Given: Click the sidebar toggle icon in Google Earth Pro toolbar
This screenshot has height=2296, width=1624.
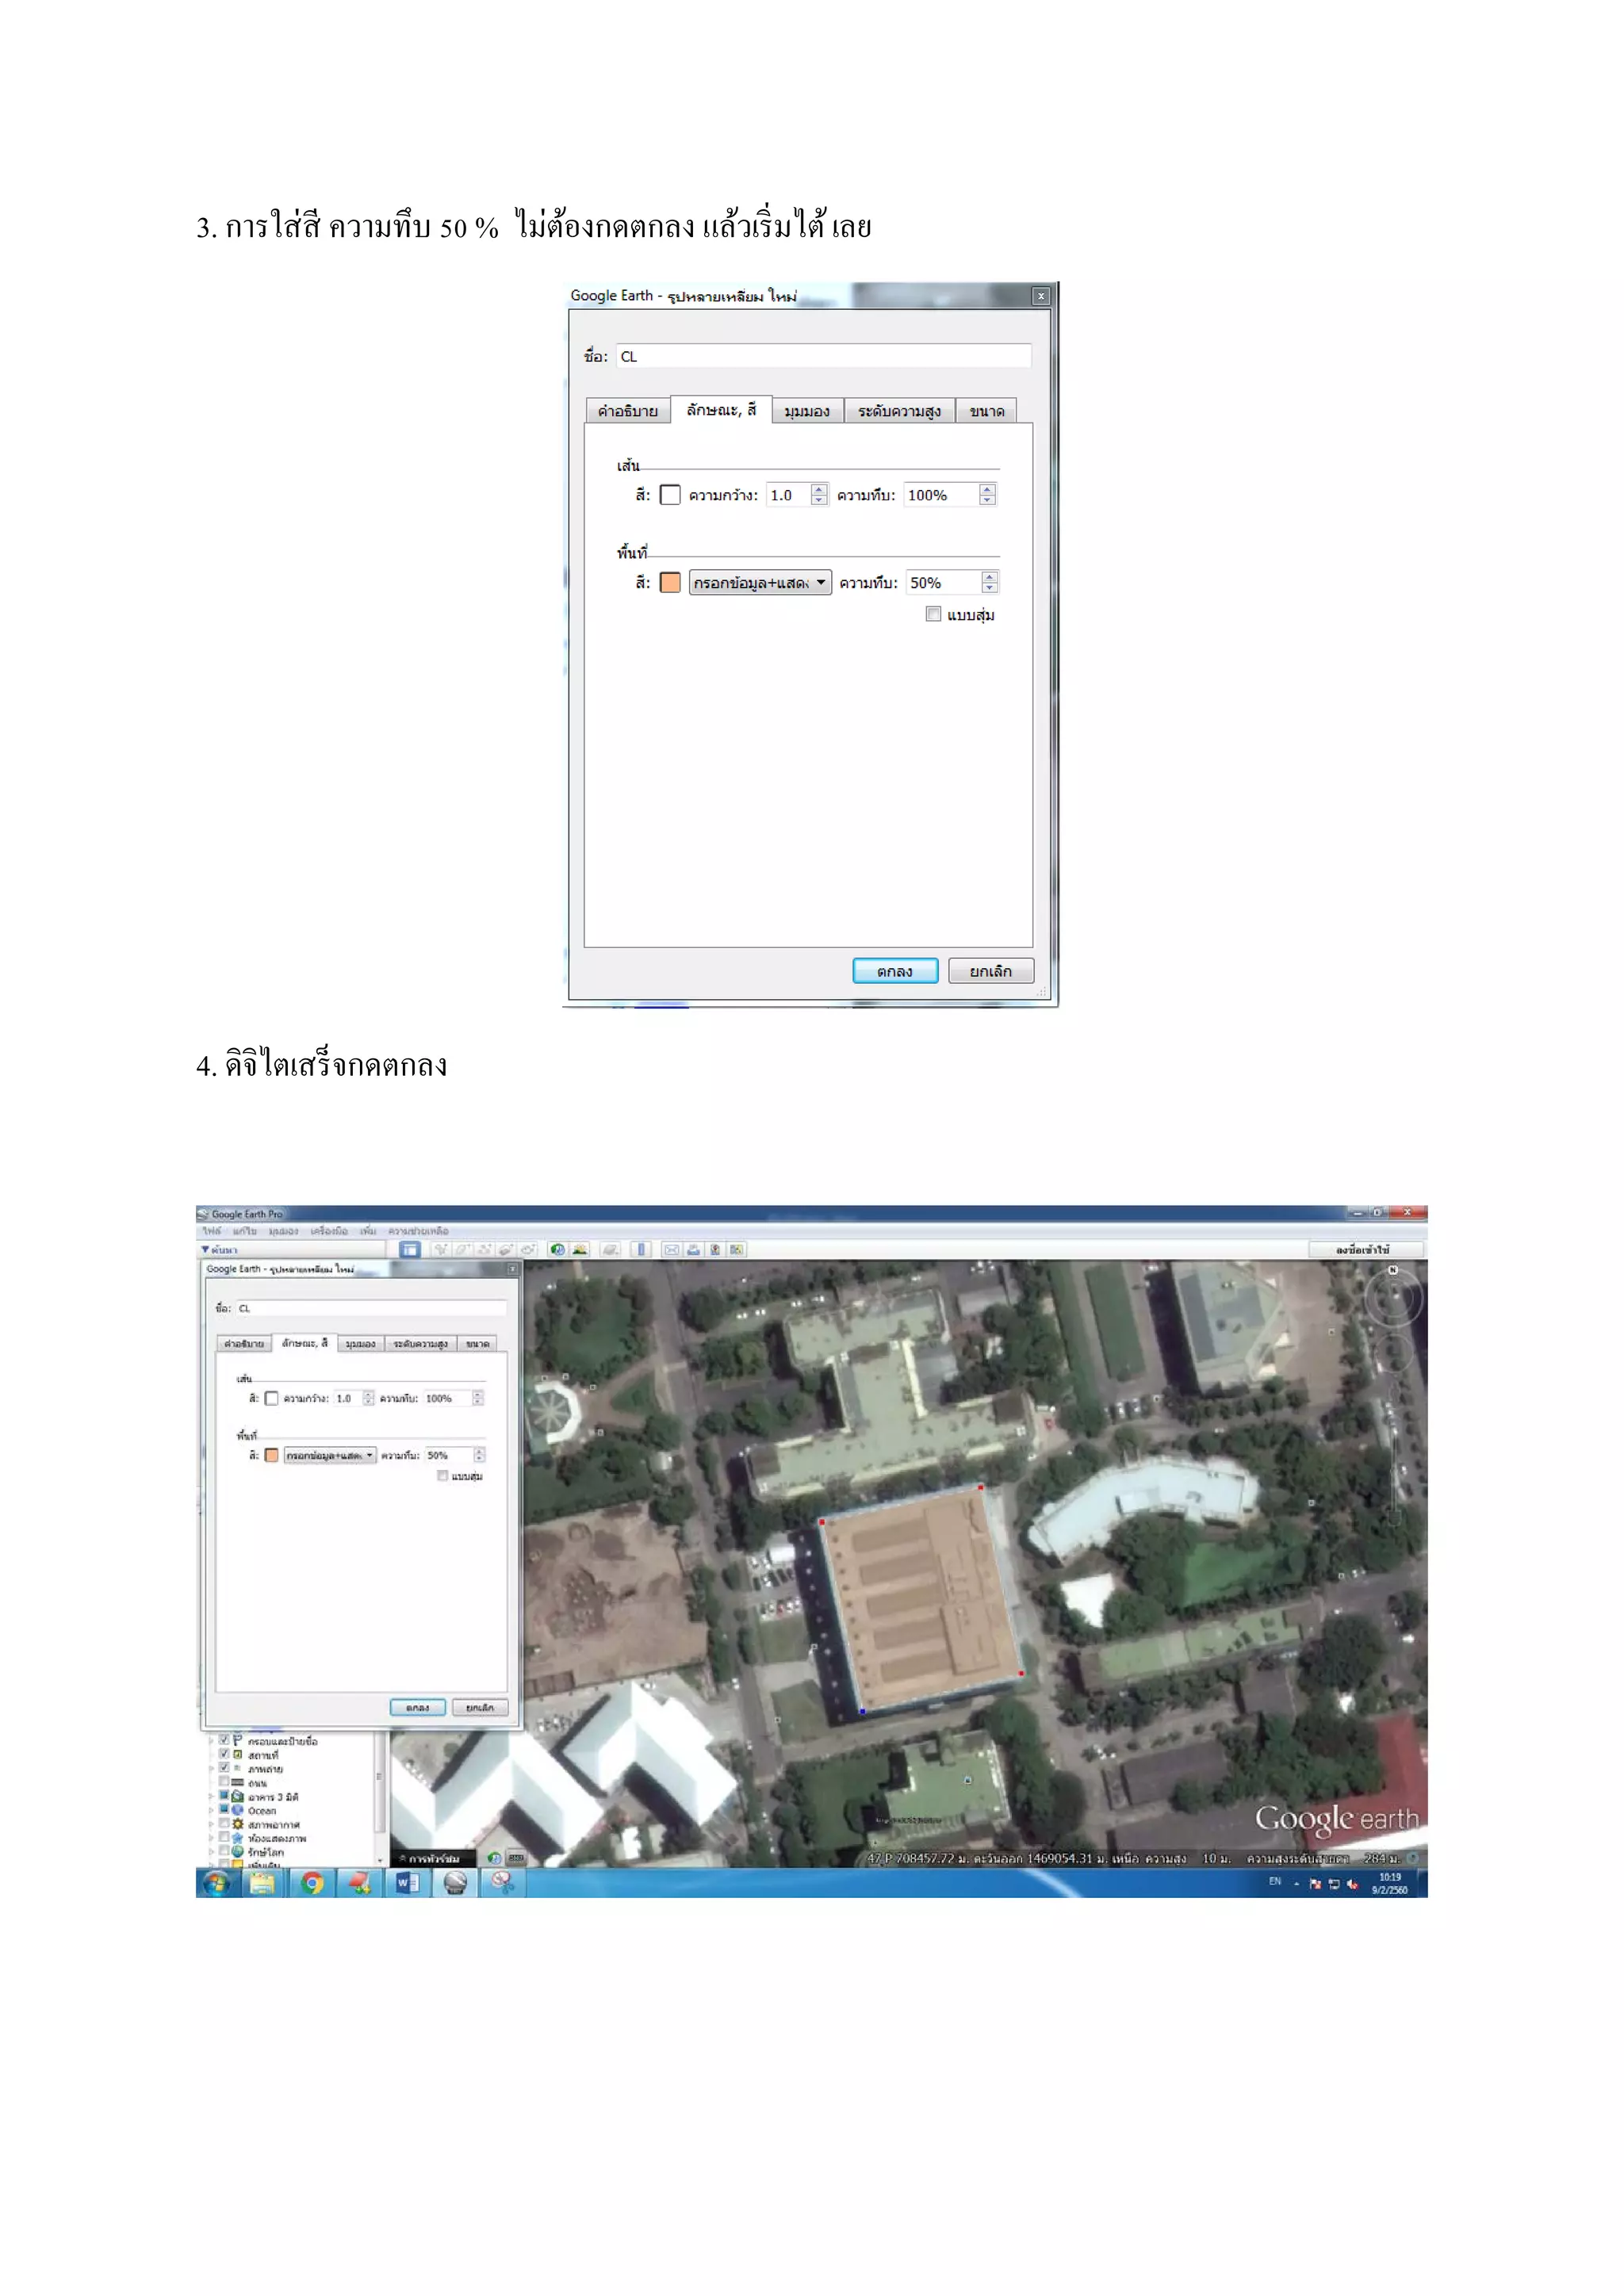Looking at the screenshot, I should [x=410, y=1250].
